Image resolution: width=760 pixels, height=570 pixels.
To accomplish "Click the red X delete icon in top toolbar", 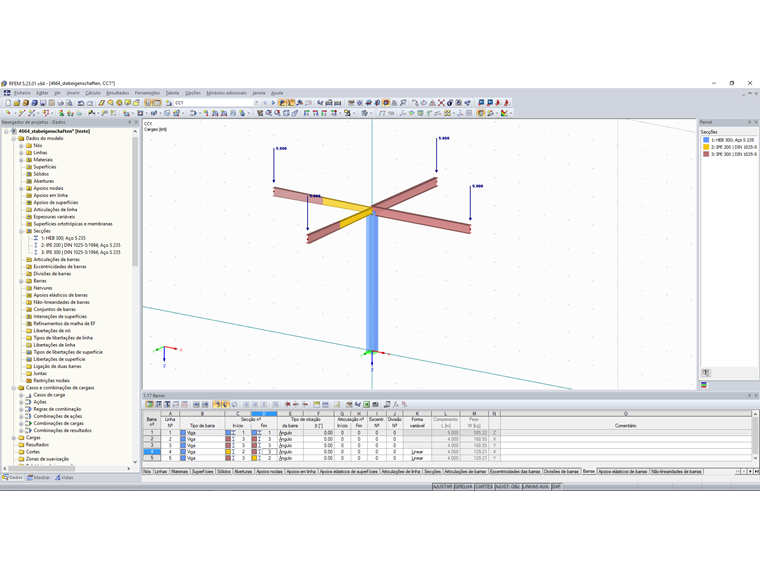I will pos(441,103).
